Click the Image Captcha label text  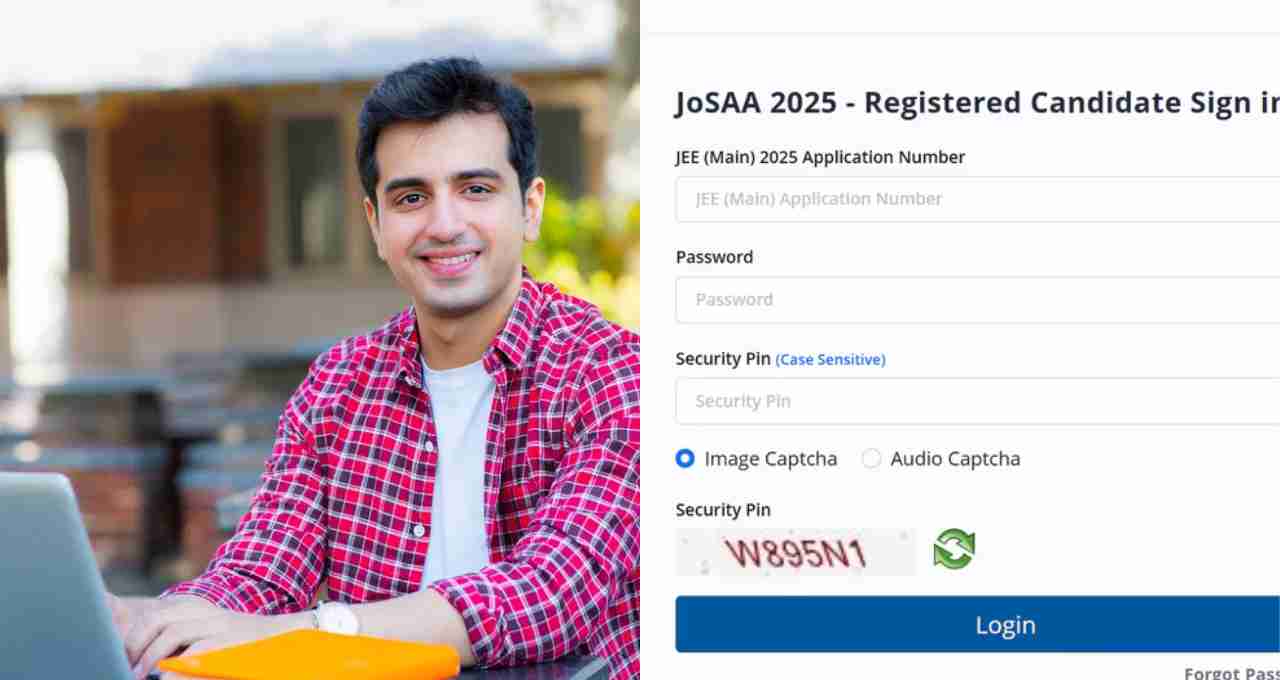pyautogui.click(x=770, y=459)
